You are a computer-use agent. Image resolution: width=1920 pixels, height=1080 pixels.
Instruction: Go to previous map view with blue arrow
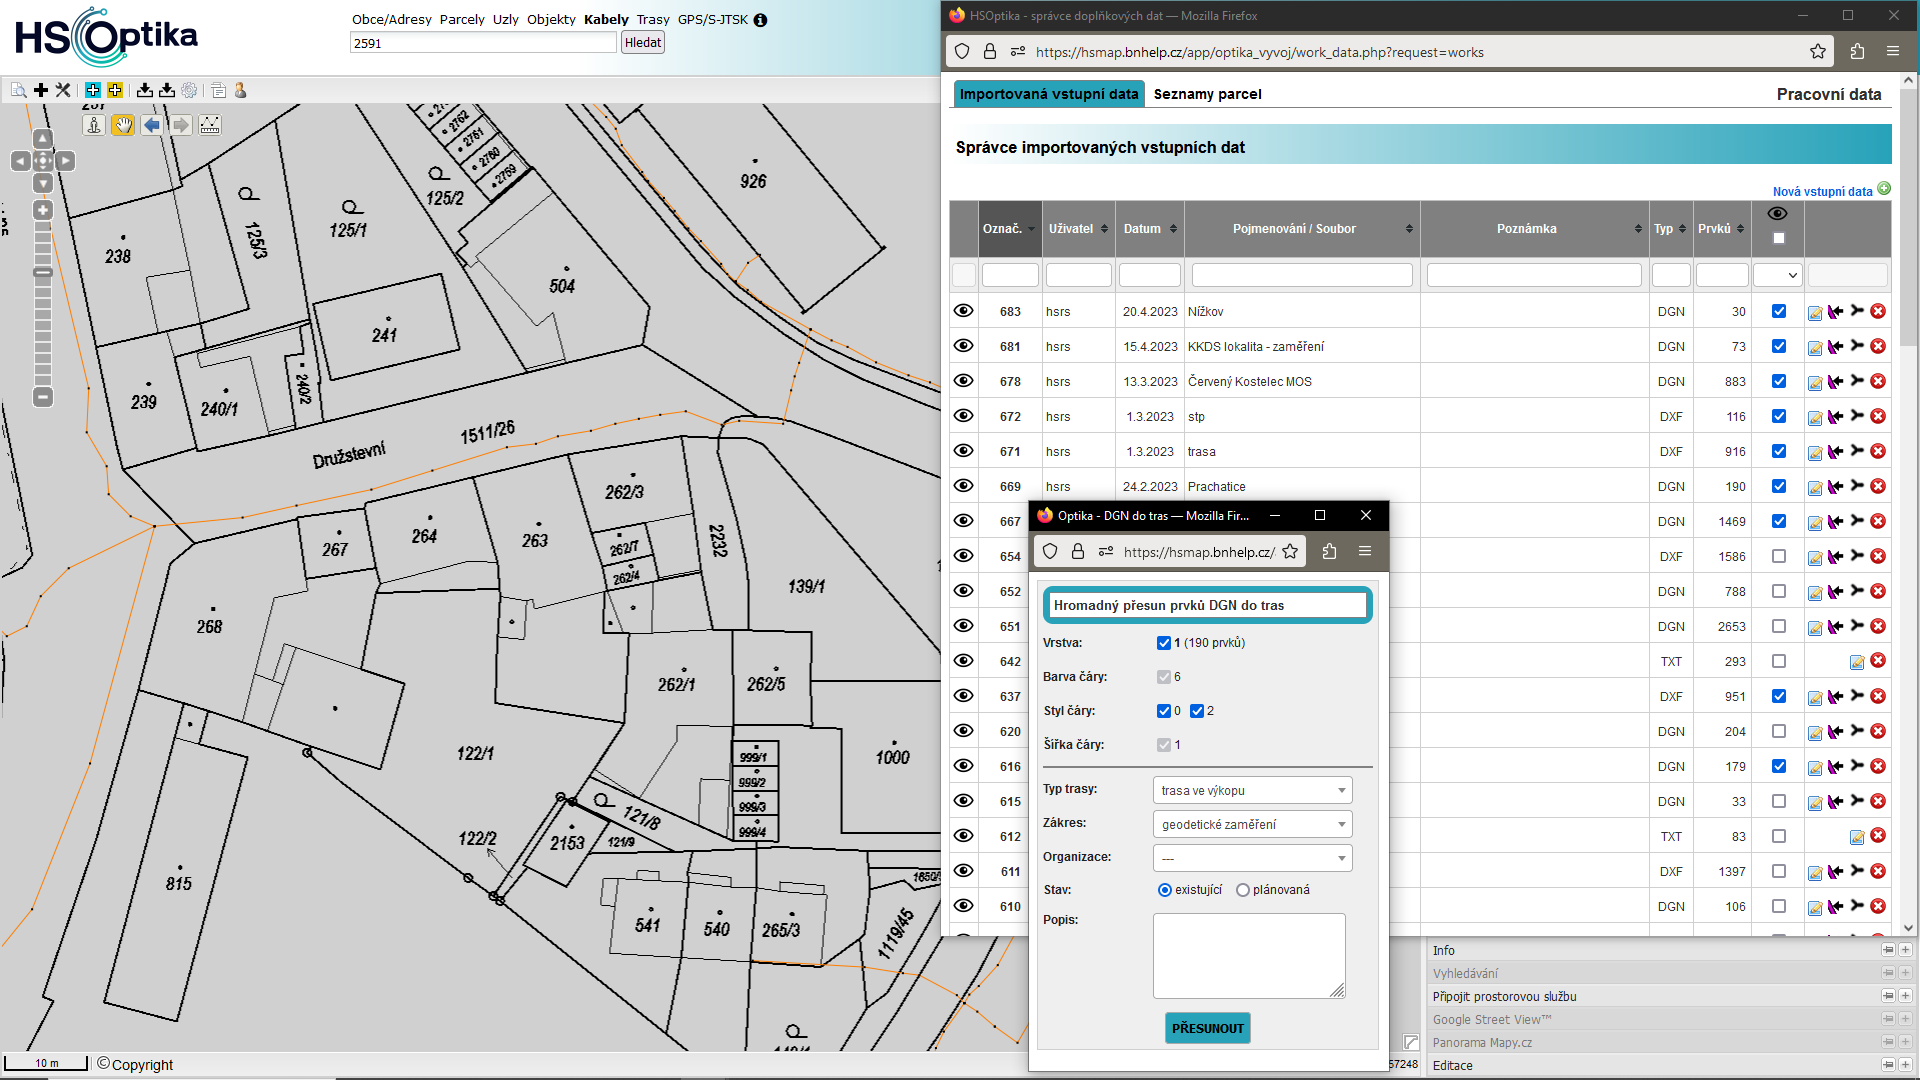[152, 125]
